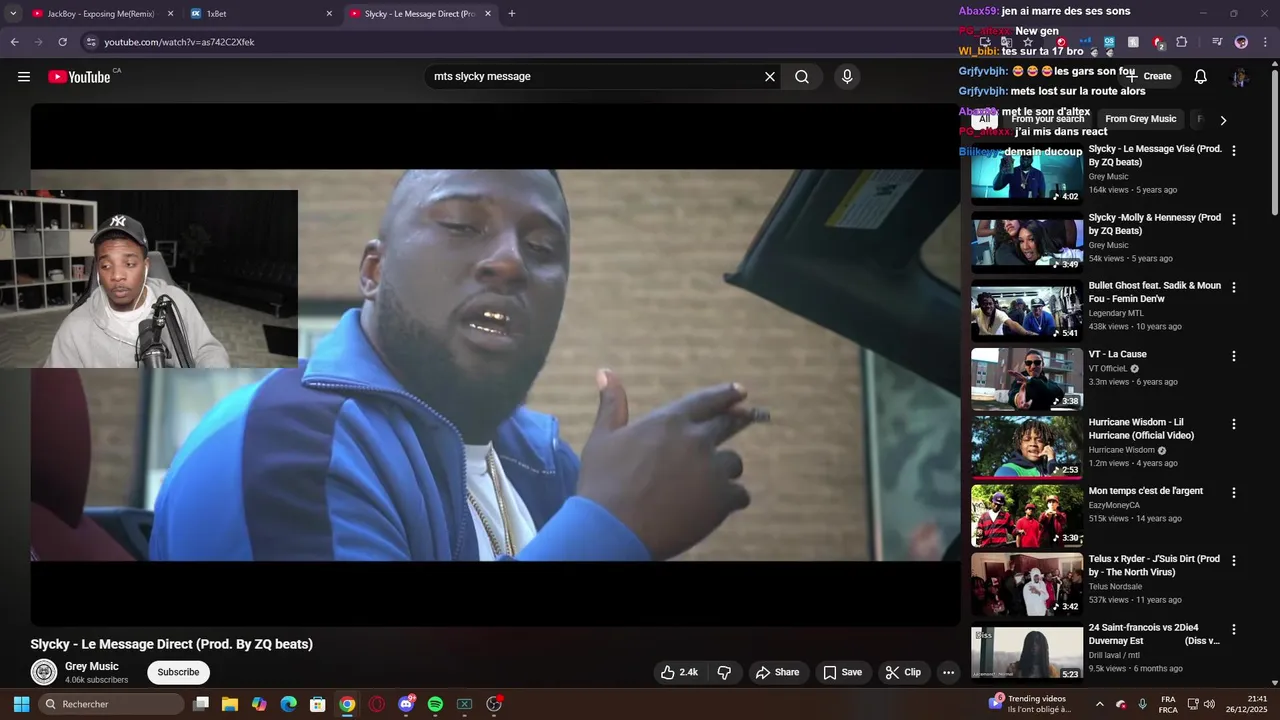Open File Explorer from the taskbar
1280x720 pixels.
coord(229,704)
